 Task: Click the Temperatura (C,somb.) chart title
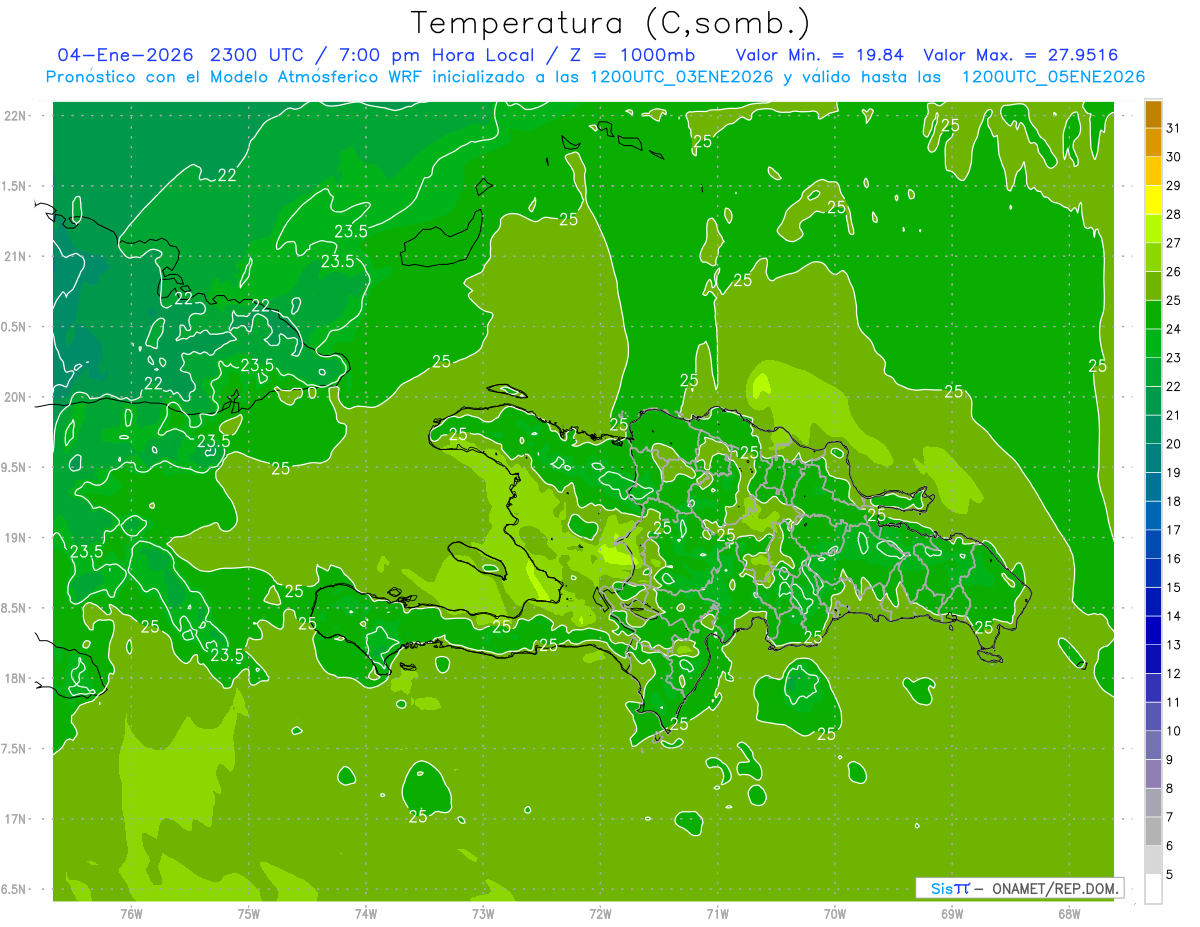[611, 22]
